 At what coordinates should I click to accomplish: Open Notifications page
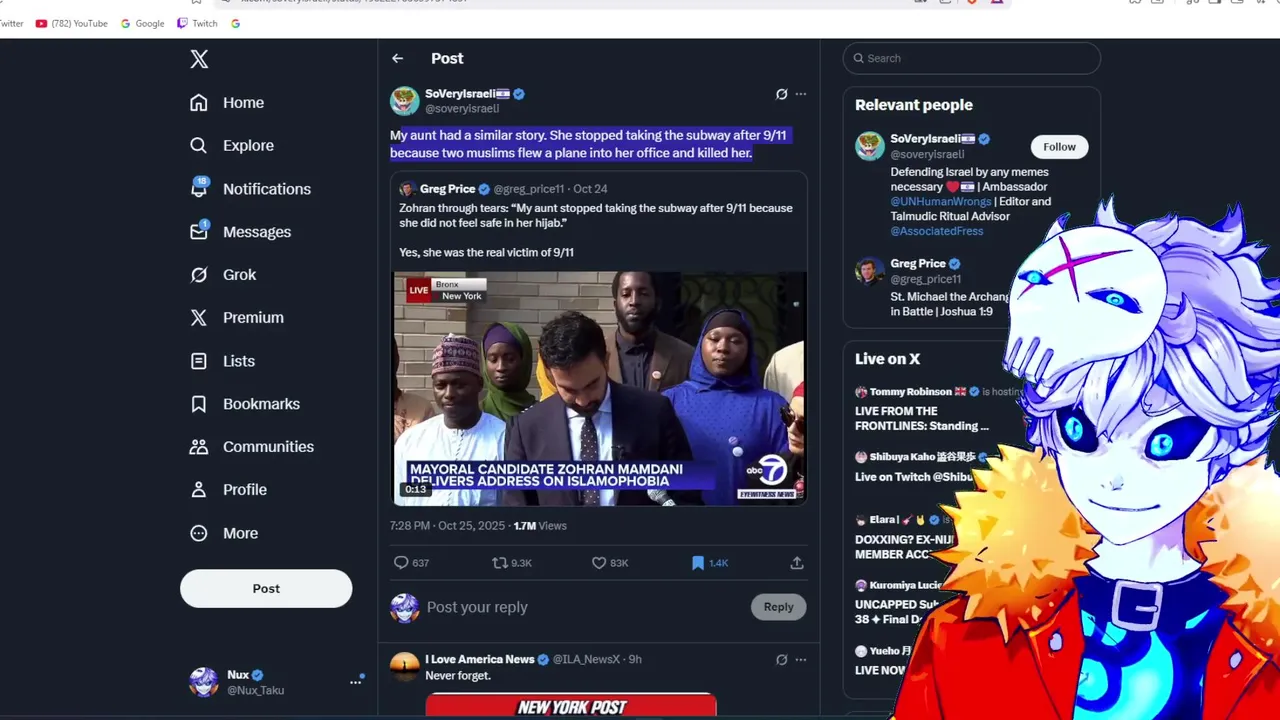250,189
